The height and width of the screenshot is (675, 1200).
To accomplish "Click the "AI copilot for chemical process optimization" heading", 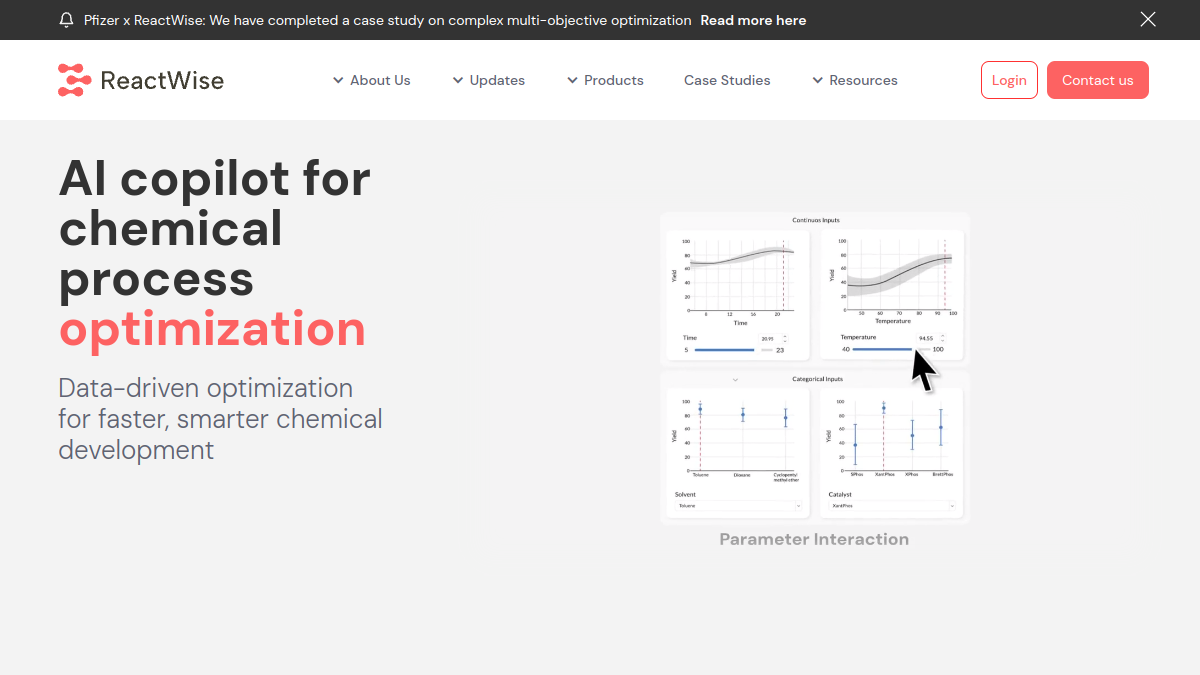I will click(215, 254).
